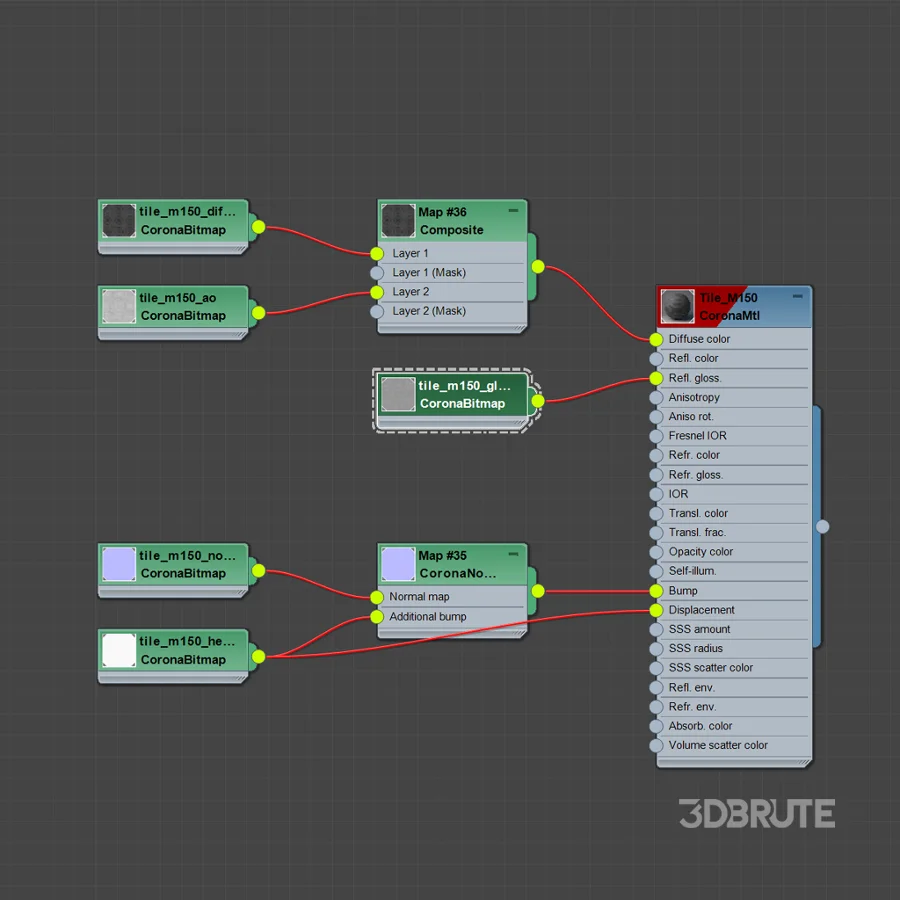The height and width of the screenshot is (900, 900).
Task: Click output socket of tile_m150_dif node
Action: (259, 227)
